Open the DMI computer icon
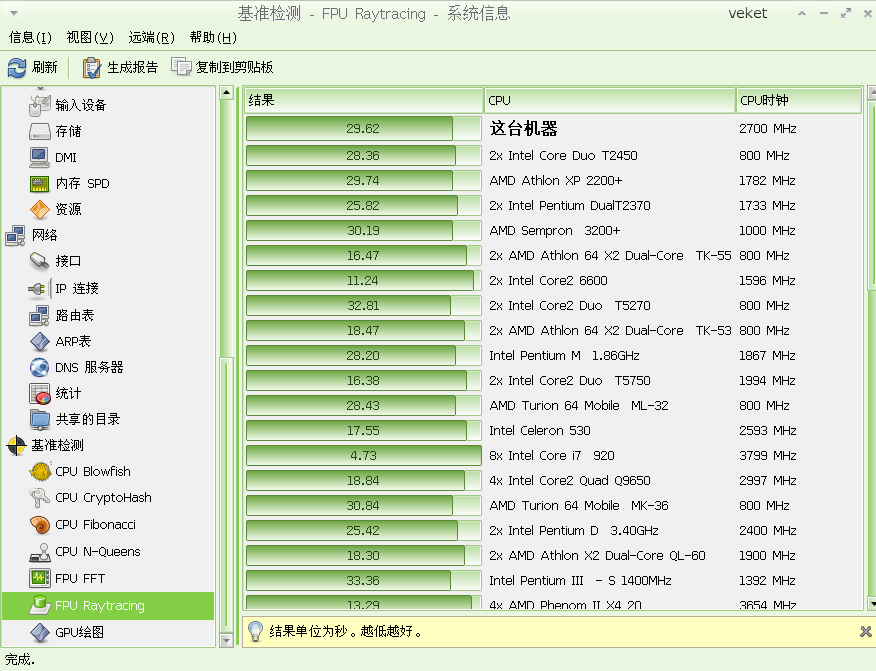Viewport: 876px width, 671px height. click(x=40, y=158)
